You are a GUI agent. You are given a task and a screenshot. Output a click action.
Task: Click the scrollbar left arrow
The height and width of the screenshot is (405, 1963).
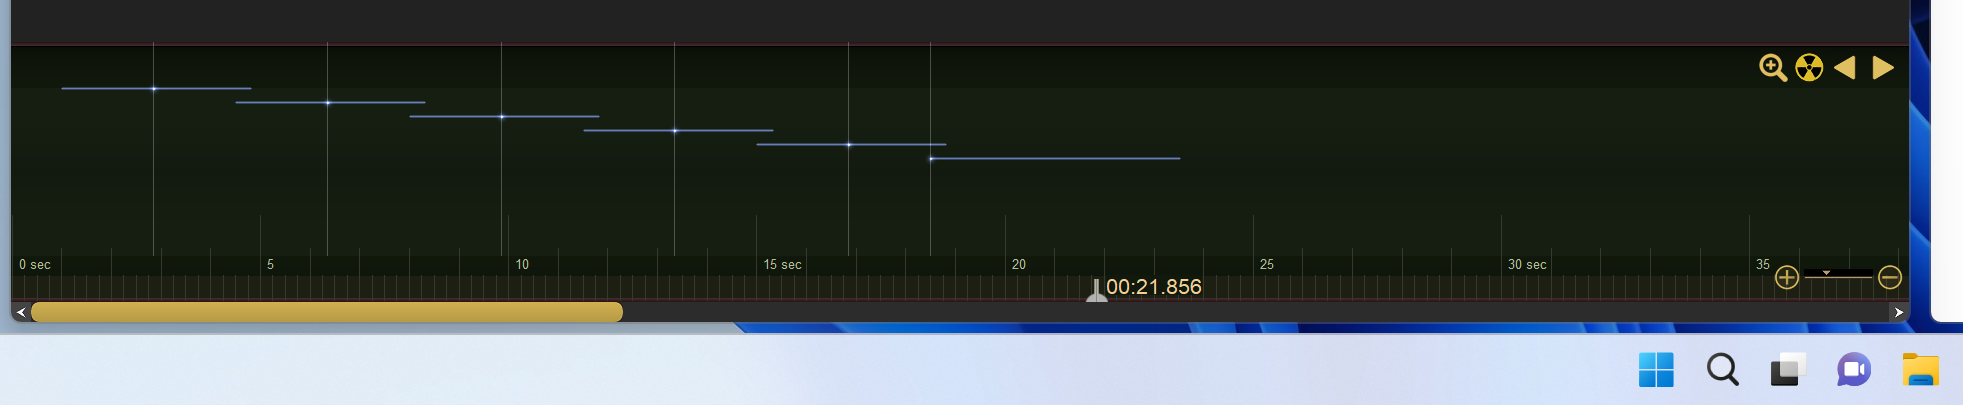[21, 312]
